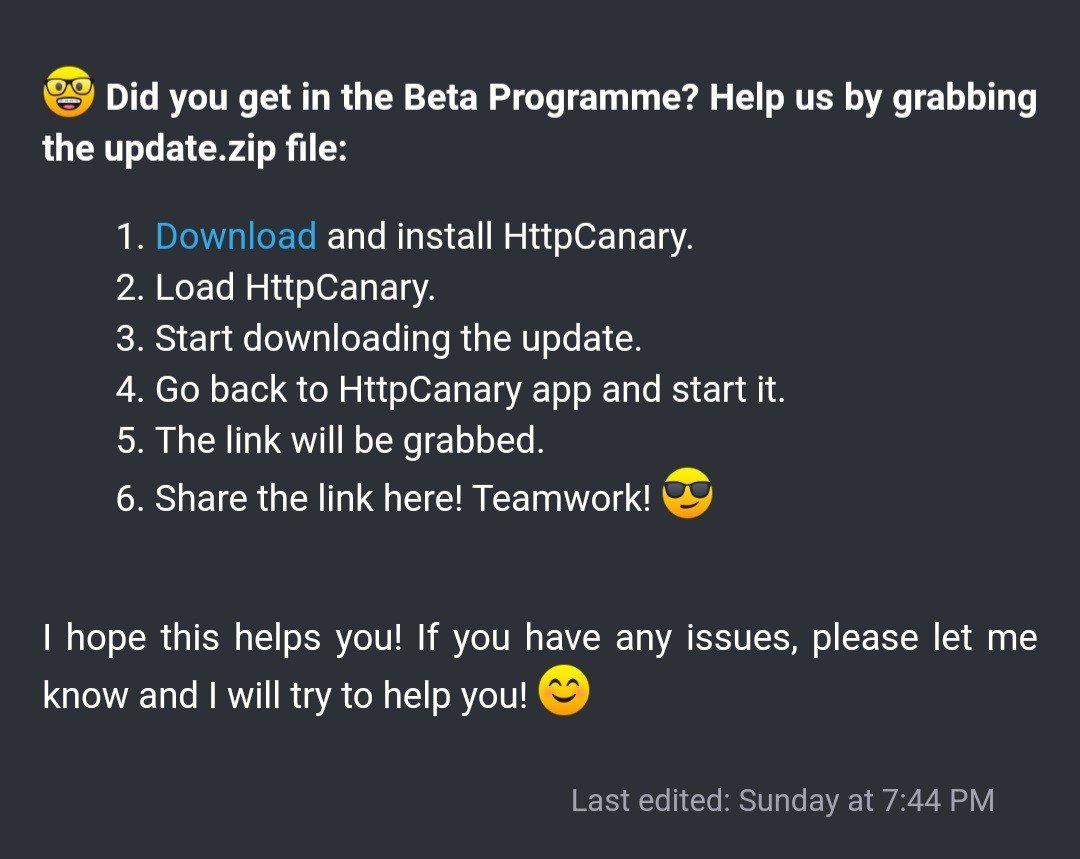This screenshot has height=859, width=1080.
Task: Click the "Last edited: Sunday at 7:44 PM" text
Action: [782, 800]
